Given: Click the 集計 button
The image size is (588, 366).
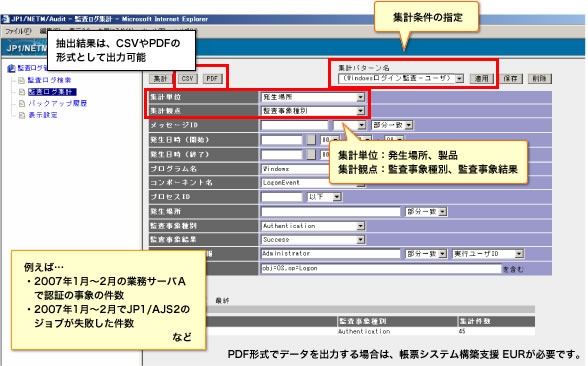Looking at the screenshot, I should click(x=160, y=79).
